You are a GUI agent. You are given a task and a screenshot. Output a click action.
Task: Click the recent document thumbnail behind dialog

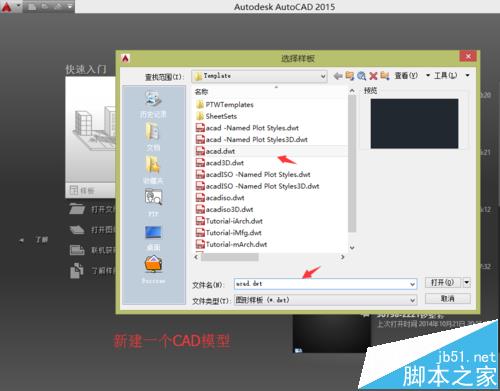332,334
